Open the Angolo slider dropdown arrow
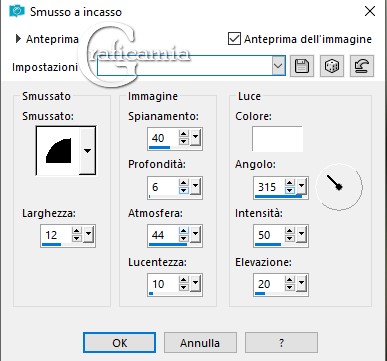Screen dimensions: 387x361 coord(301,186)
